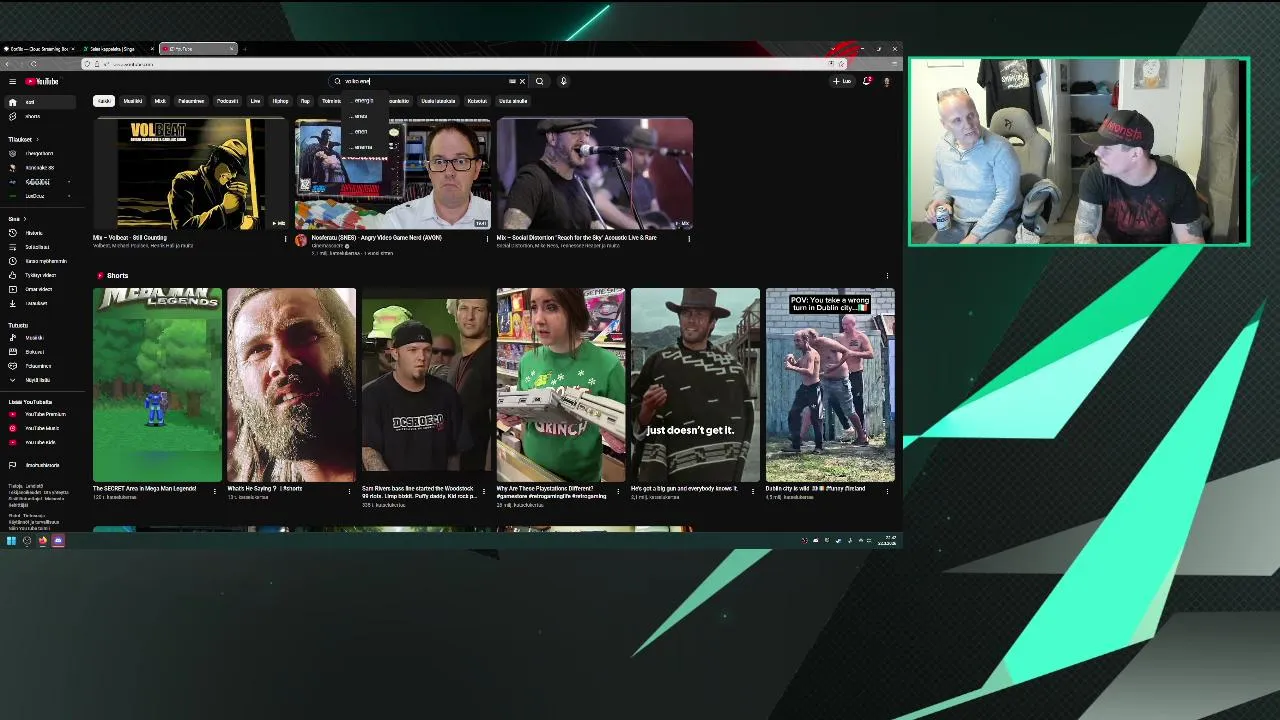Open the on-screen keyboard icon in search

(512, 81)
